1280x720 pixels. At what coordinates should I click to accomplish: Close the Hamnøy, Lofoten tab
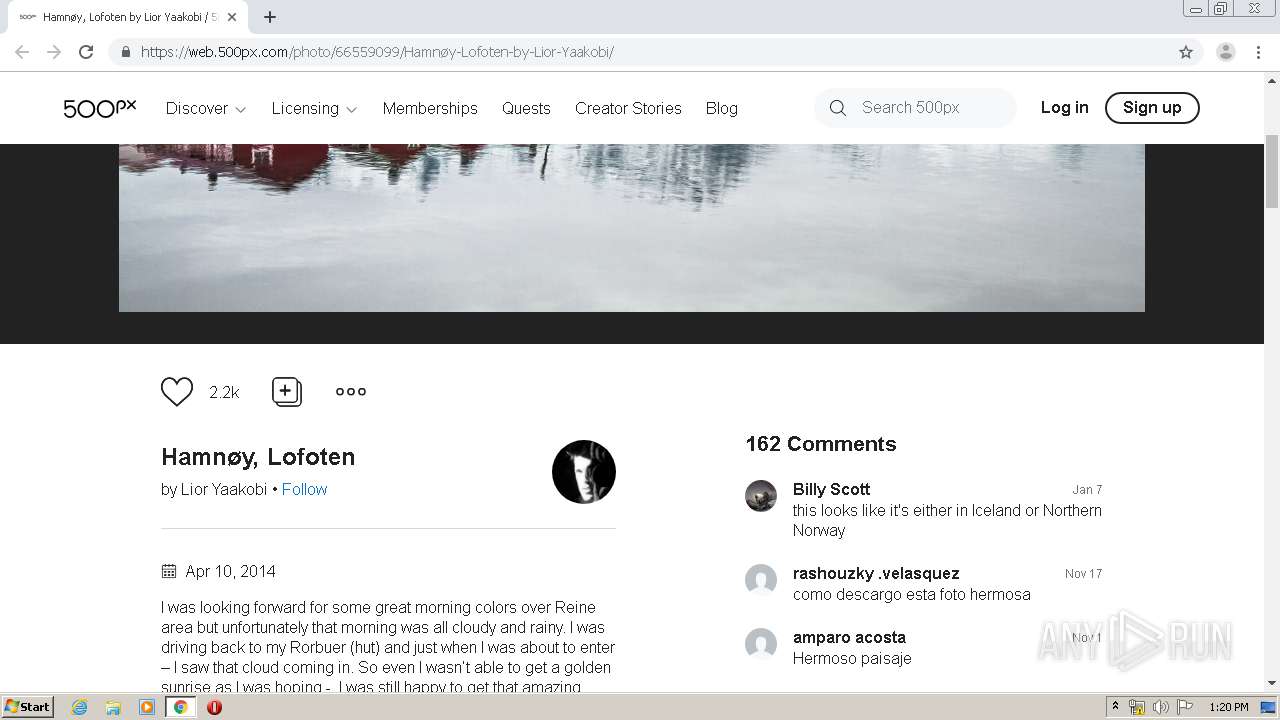232,17
